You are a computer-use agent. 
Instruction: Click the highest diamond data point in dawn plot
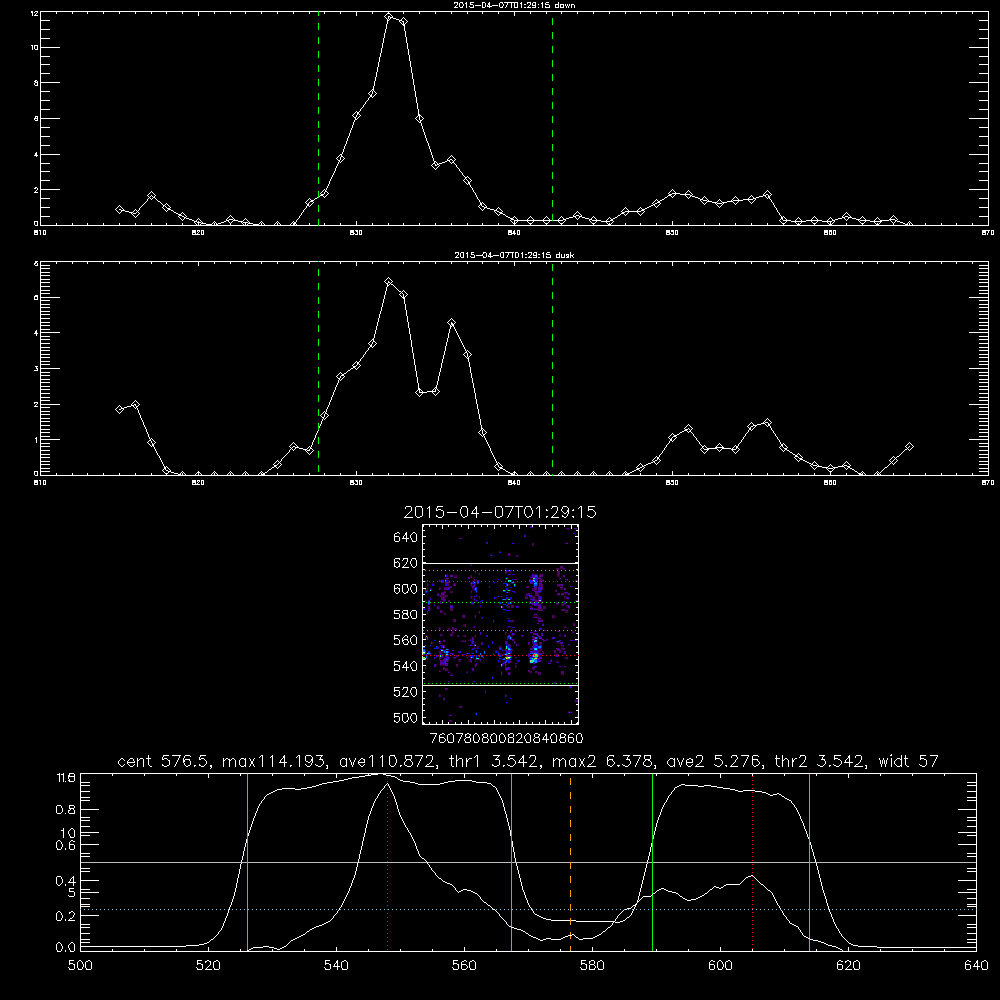pos(388,17)
